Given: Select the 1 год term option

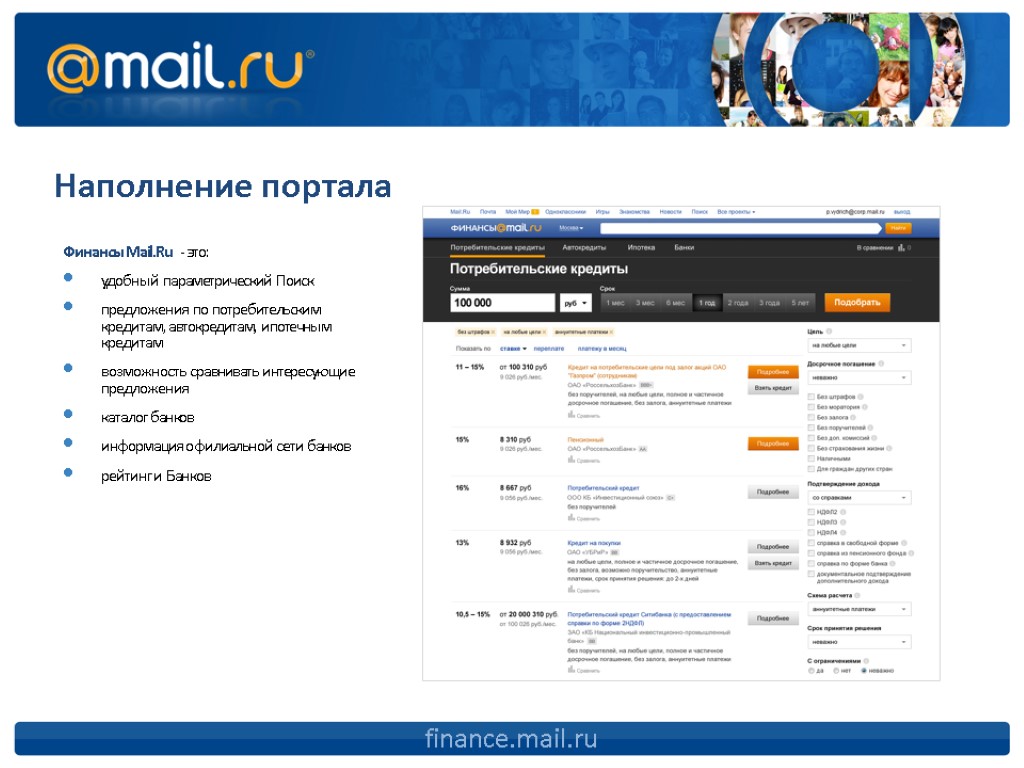Looking at the screenshot, I should point(707,303).
